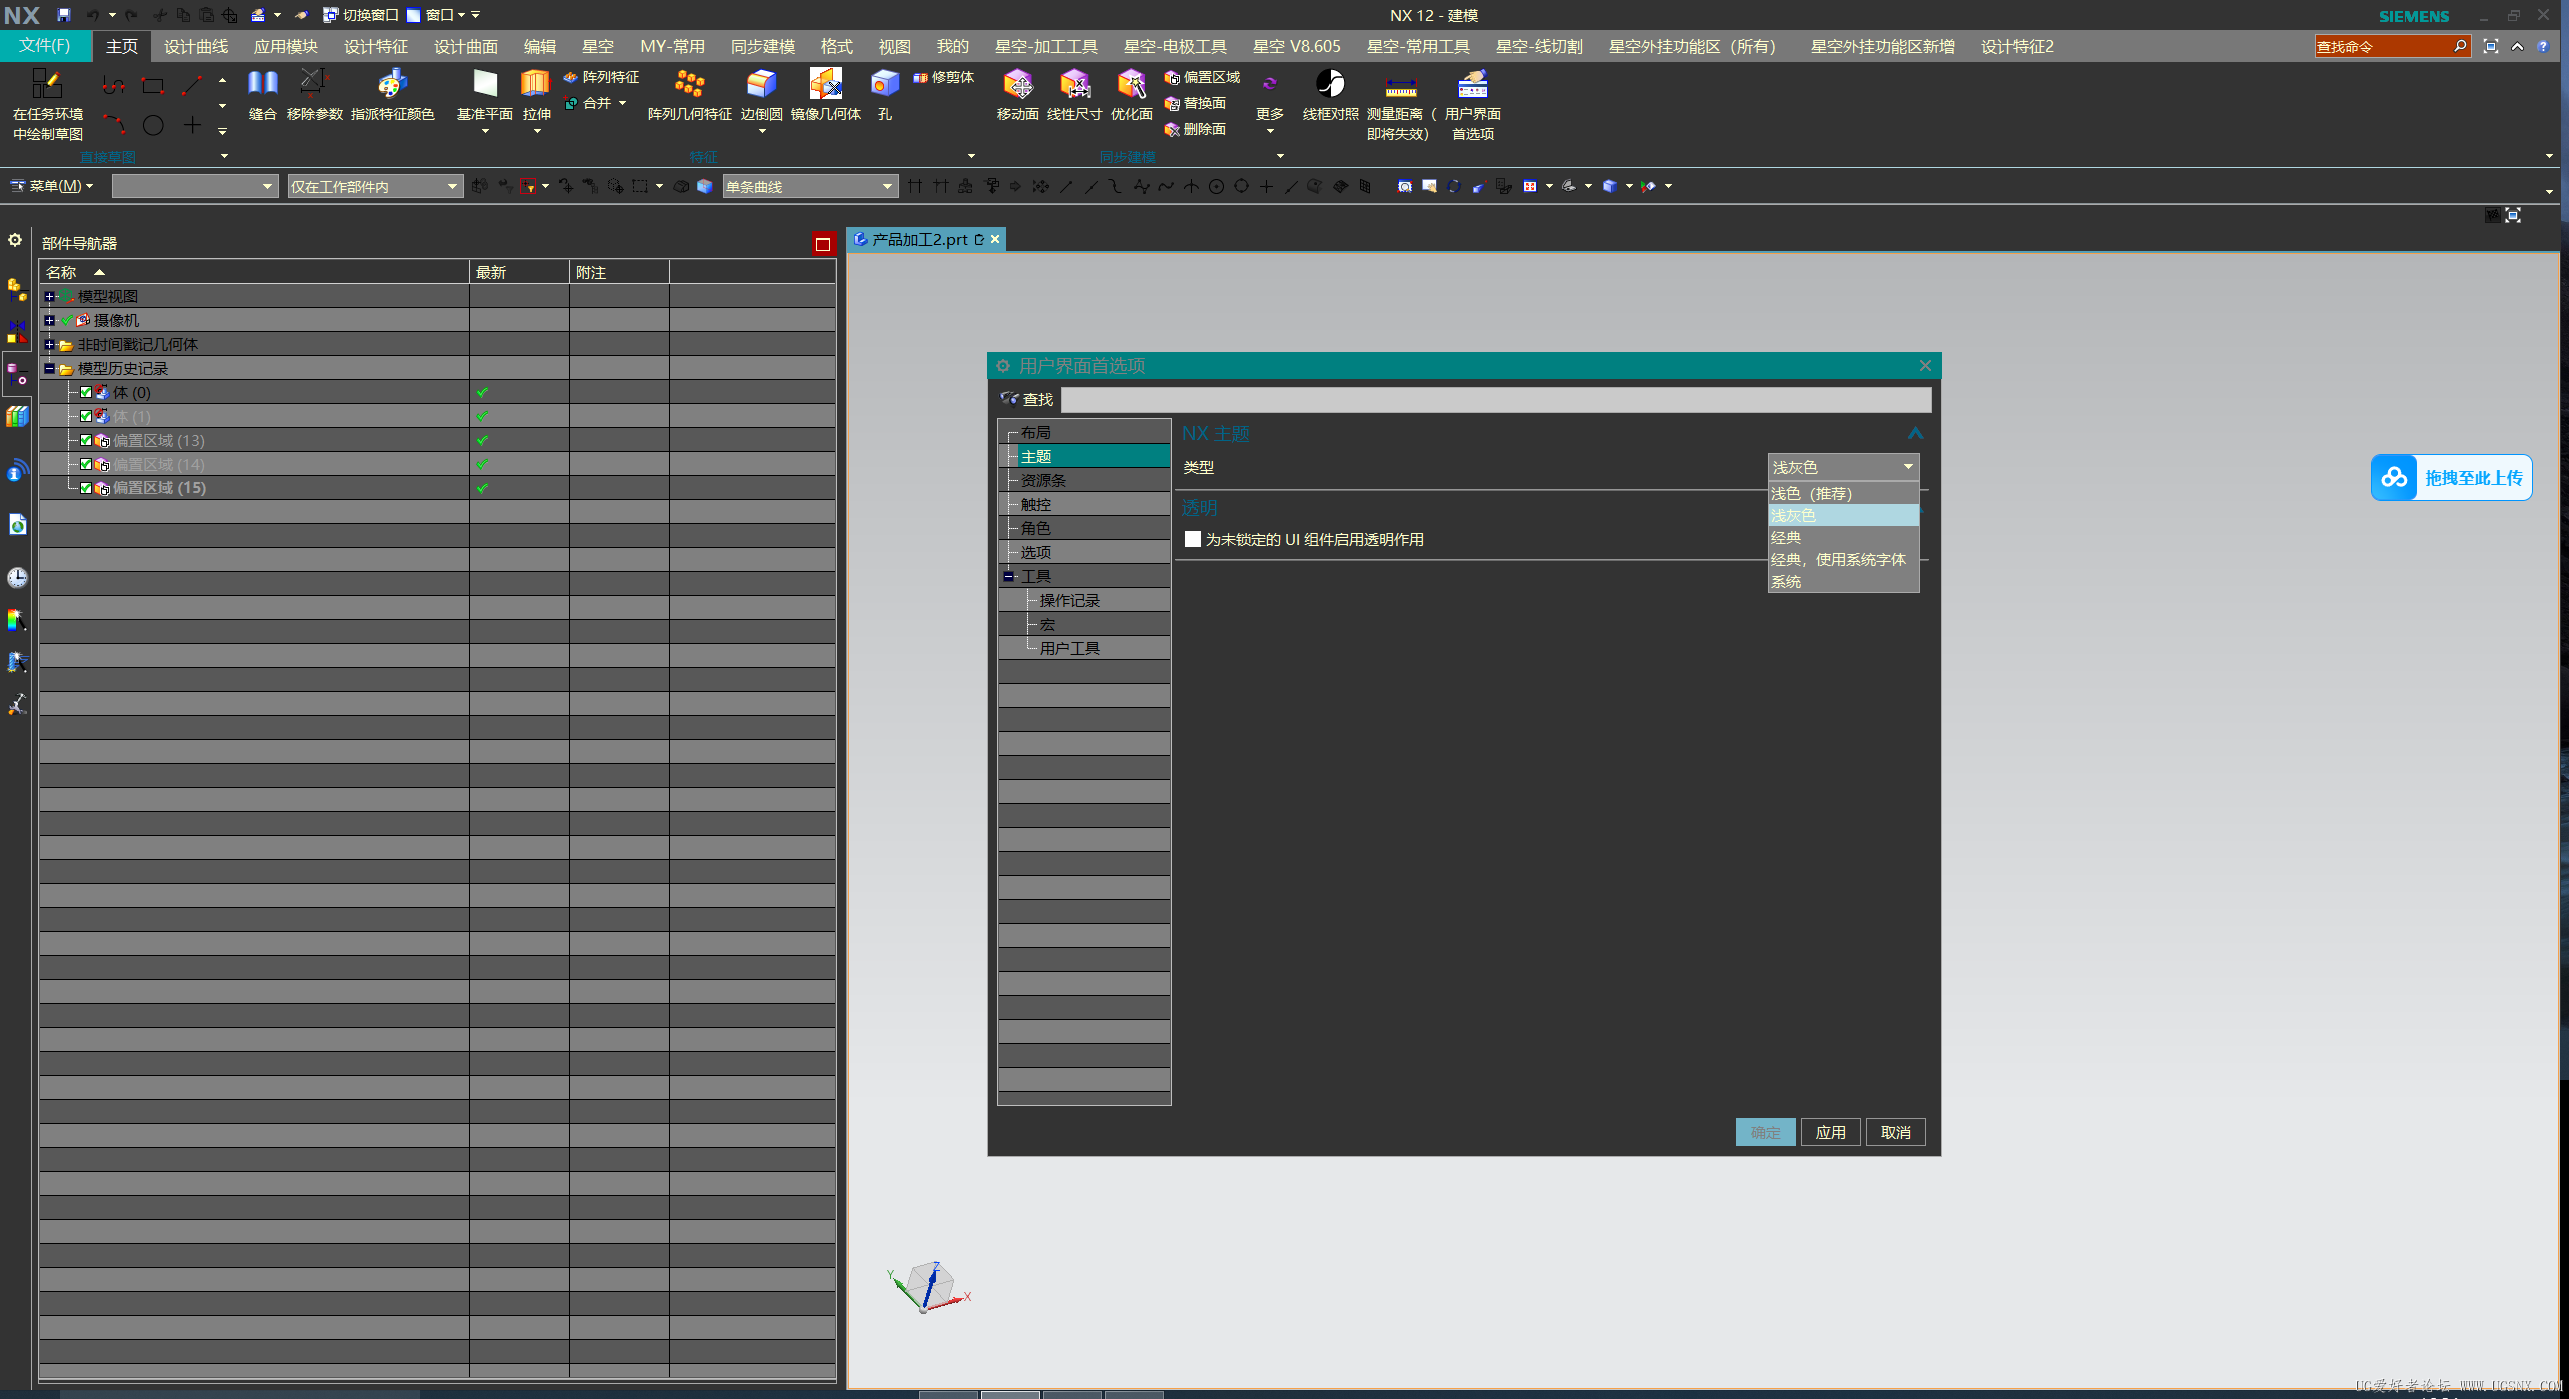This screenshot has height=1399, width=2569.
Task: Toggle the 偏置区域 (15) checkbox
Action: pos(86,489)
